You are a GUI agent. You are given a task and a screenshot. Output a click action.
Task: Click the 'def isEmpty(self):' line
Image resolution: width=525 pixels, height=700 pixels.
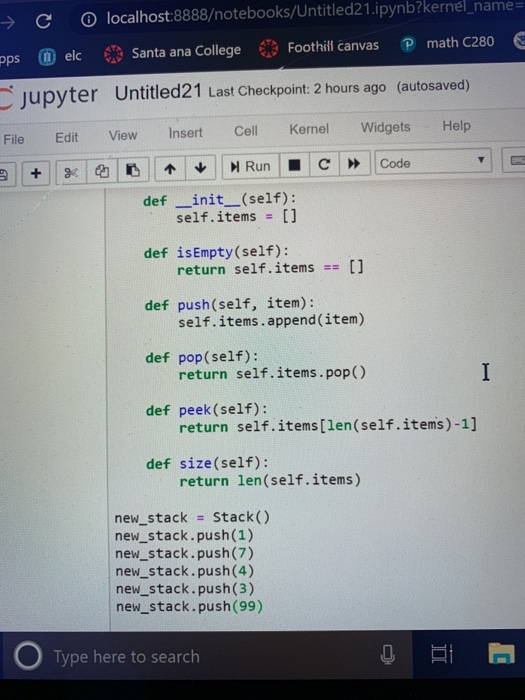point(216,252)
